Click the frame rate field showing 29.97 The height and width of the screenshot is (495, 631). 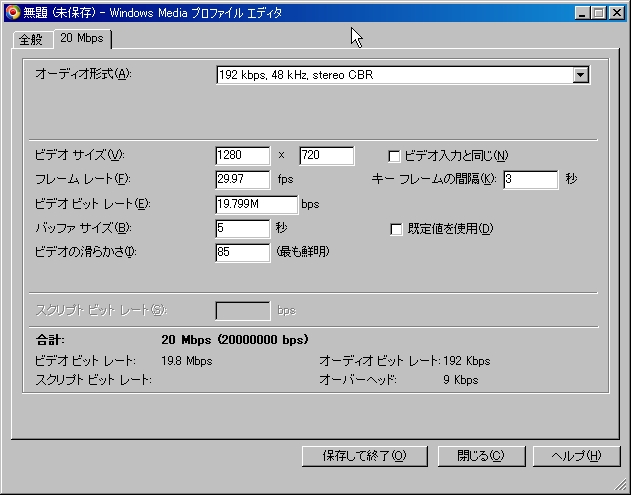point(243,179)
